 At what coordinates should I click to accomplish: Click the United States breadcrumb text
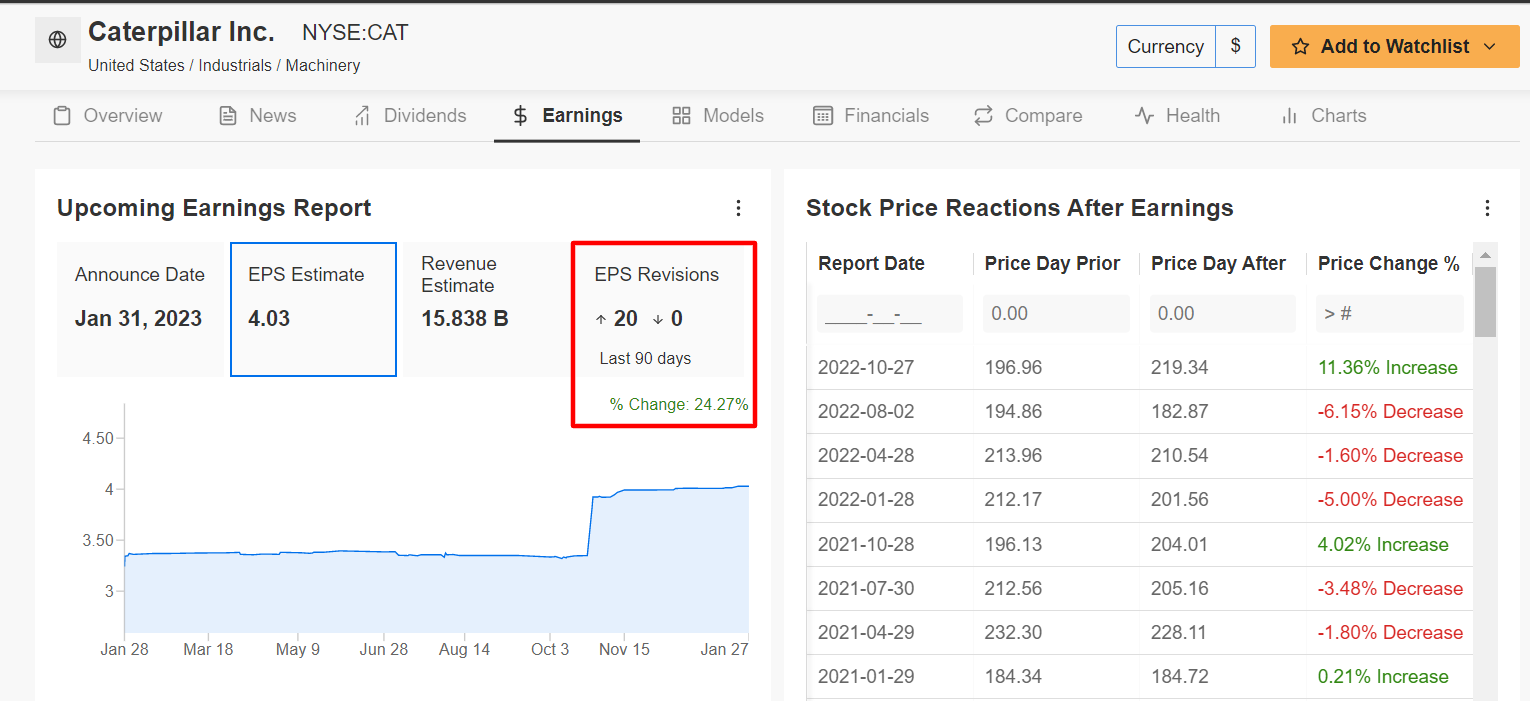[136, 66]
